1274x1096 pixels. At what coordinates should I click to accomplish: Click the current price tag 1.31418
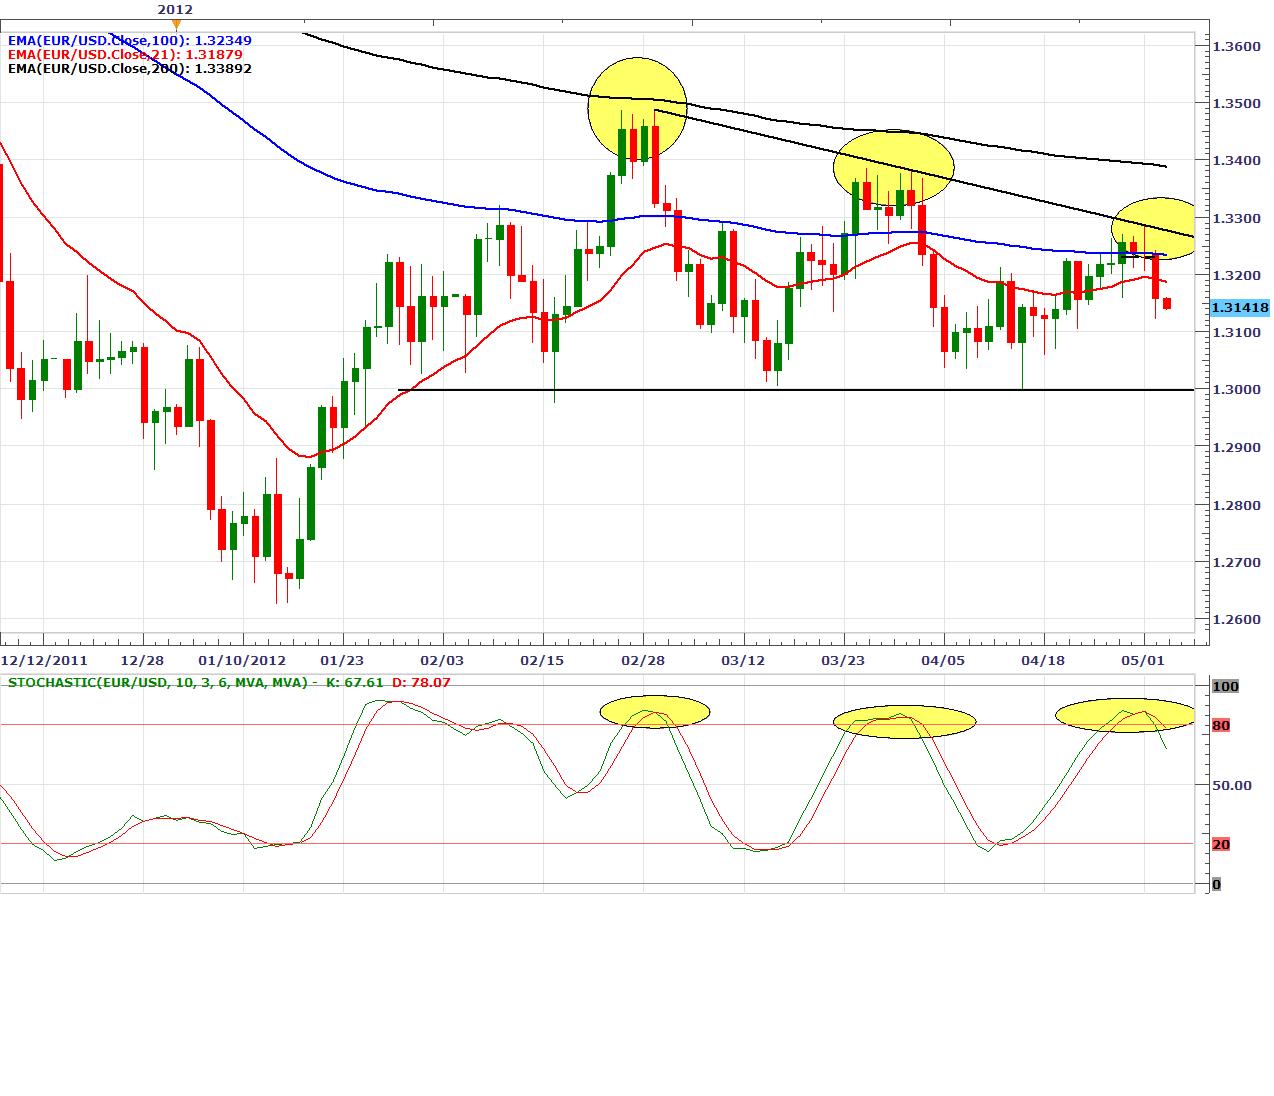pos(1239,308)
